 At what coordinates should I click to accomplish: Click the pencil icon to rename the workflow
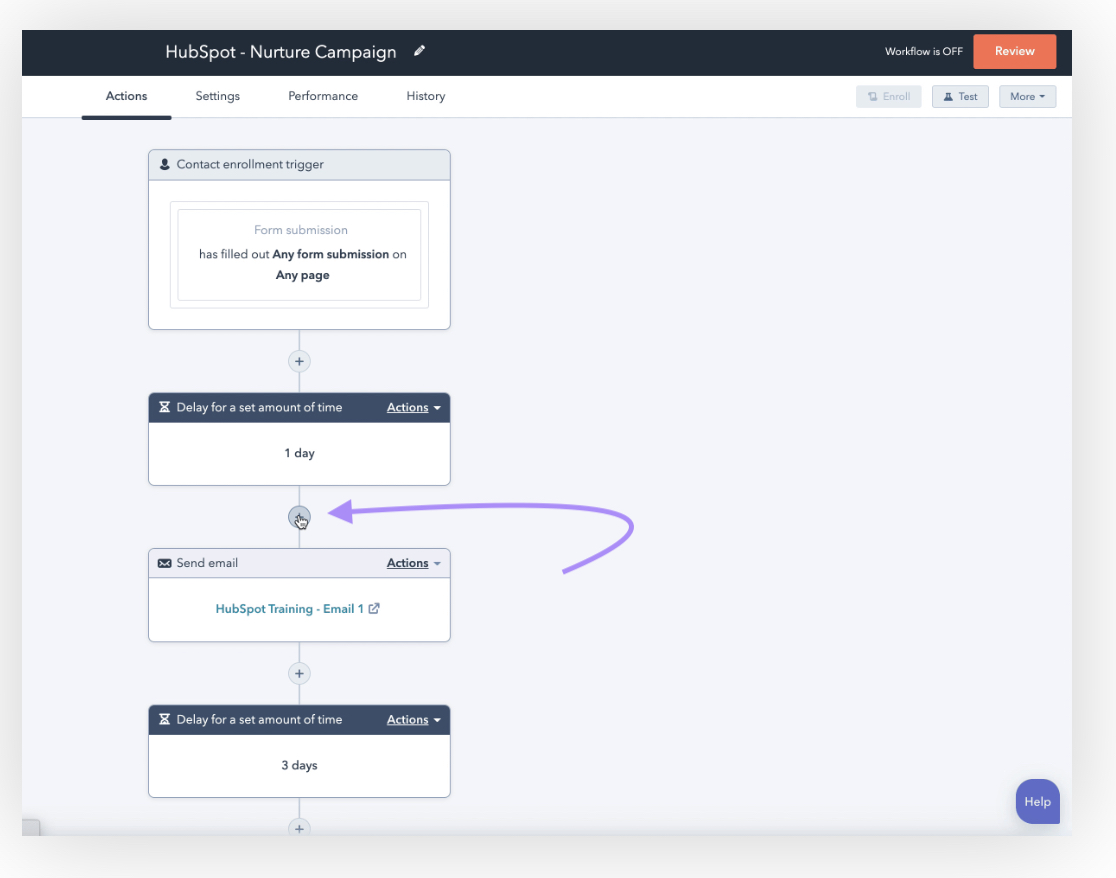click(419, 50)
